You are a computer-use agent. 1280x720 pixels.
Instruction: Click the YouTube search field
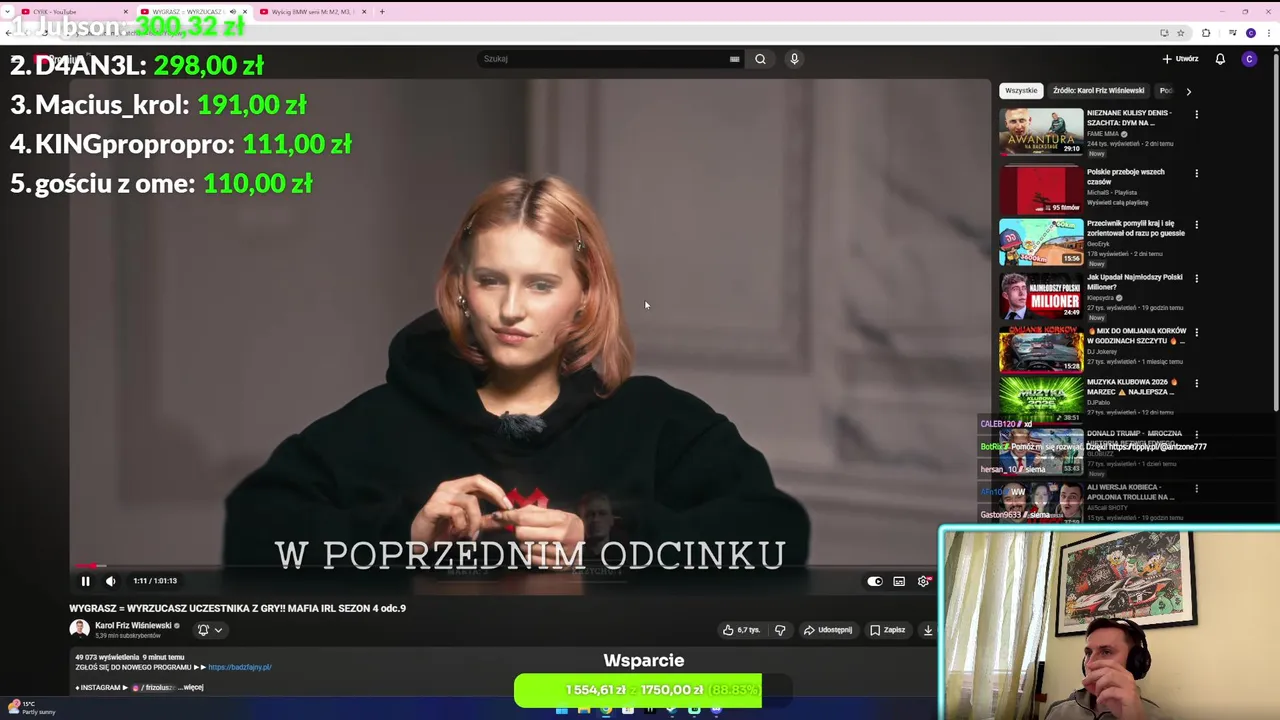click(x=604, y=59)
